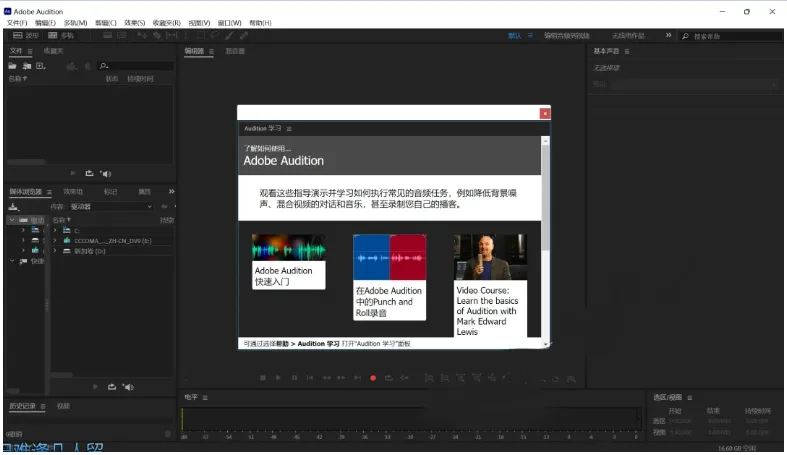This screenshot has height=455, width=787.
Task: Click Media Browser add shortcut icon
Action: click(x=14, y=207)
